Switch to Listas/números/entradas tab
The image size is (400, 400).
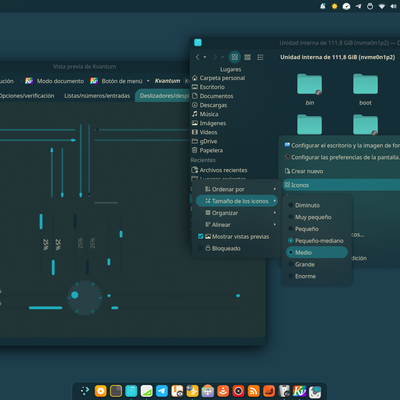[97, 96]
